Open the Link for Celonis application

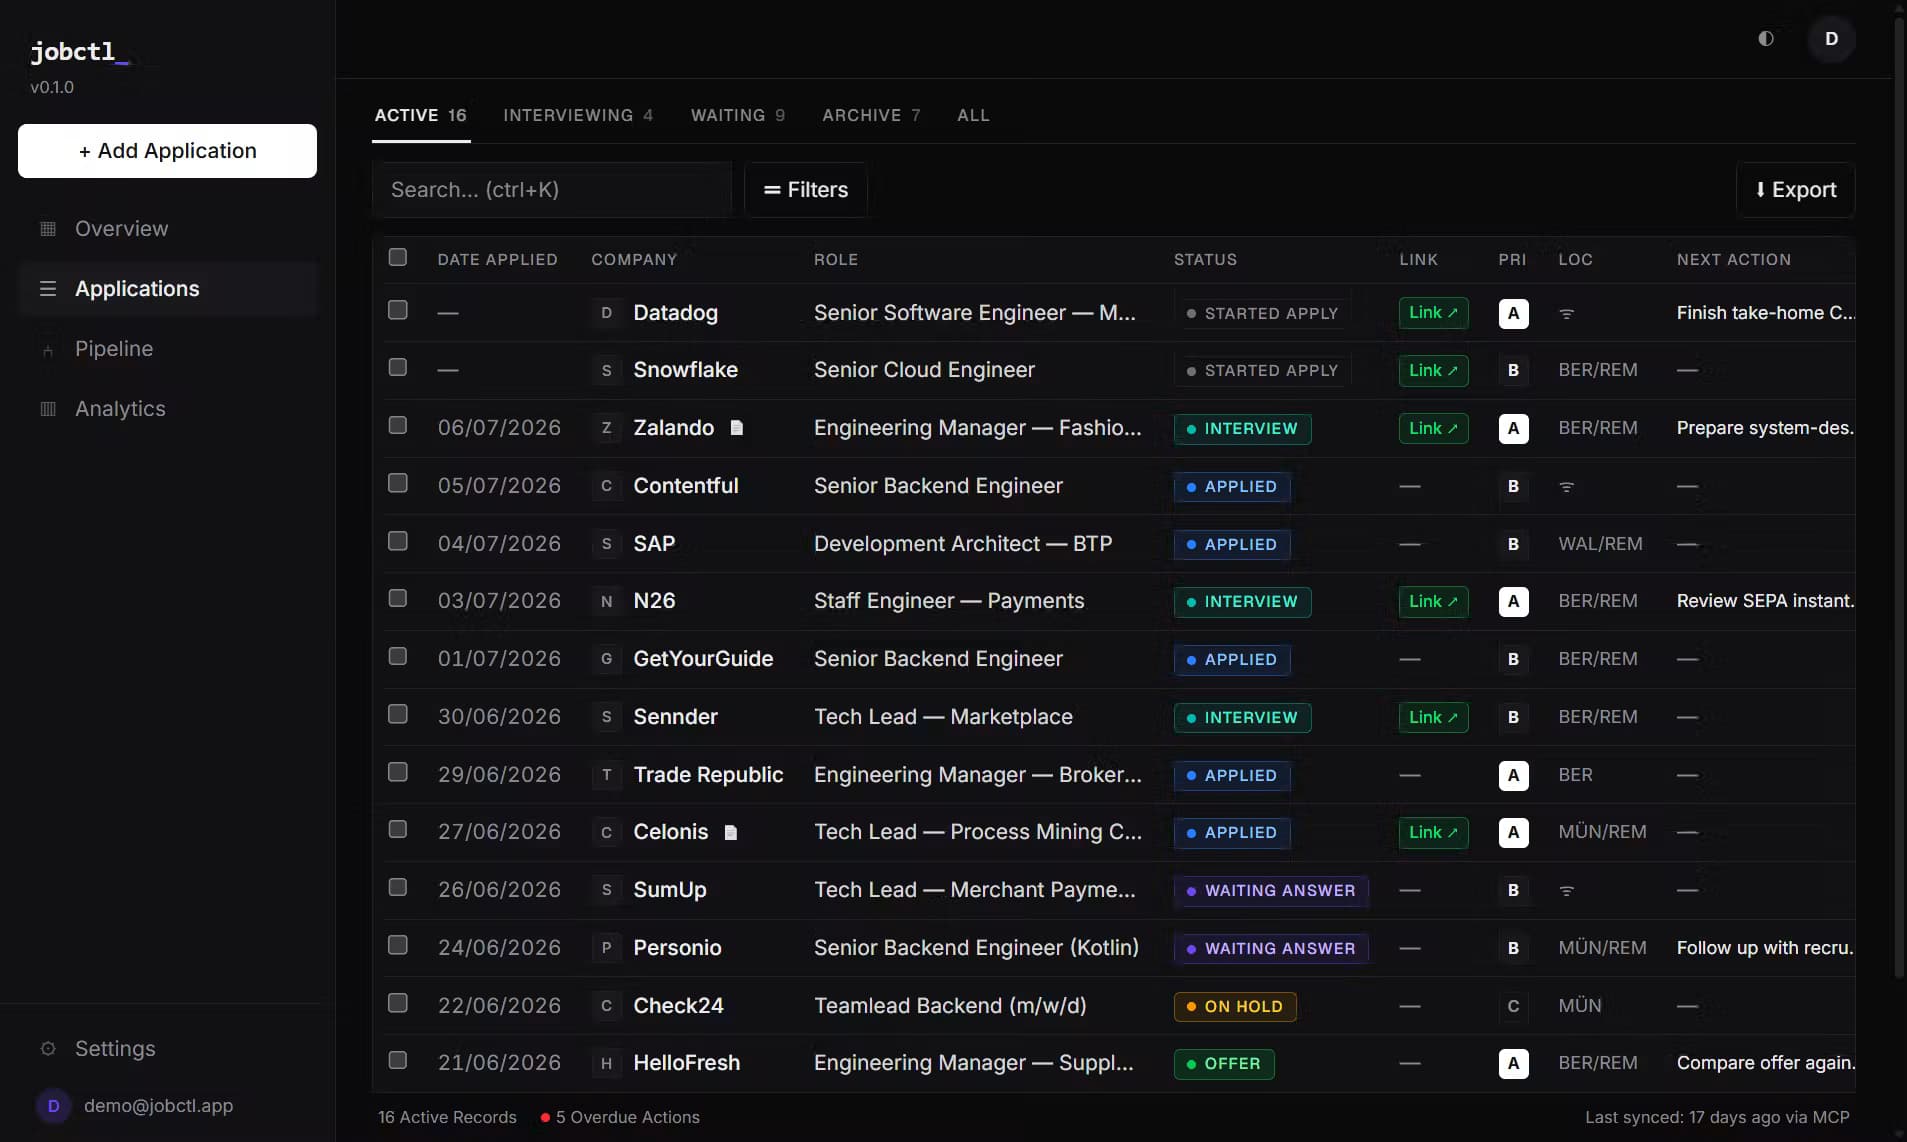[1433, 833]
